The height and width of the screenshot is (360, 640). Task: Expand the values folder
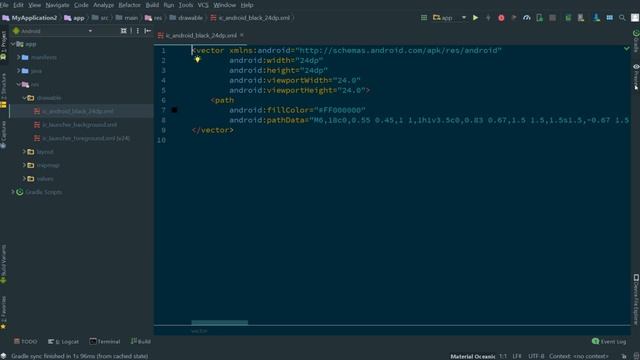point(24,178)
